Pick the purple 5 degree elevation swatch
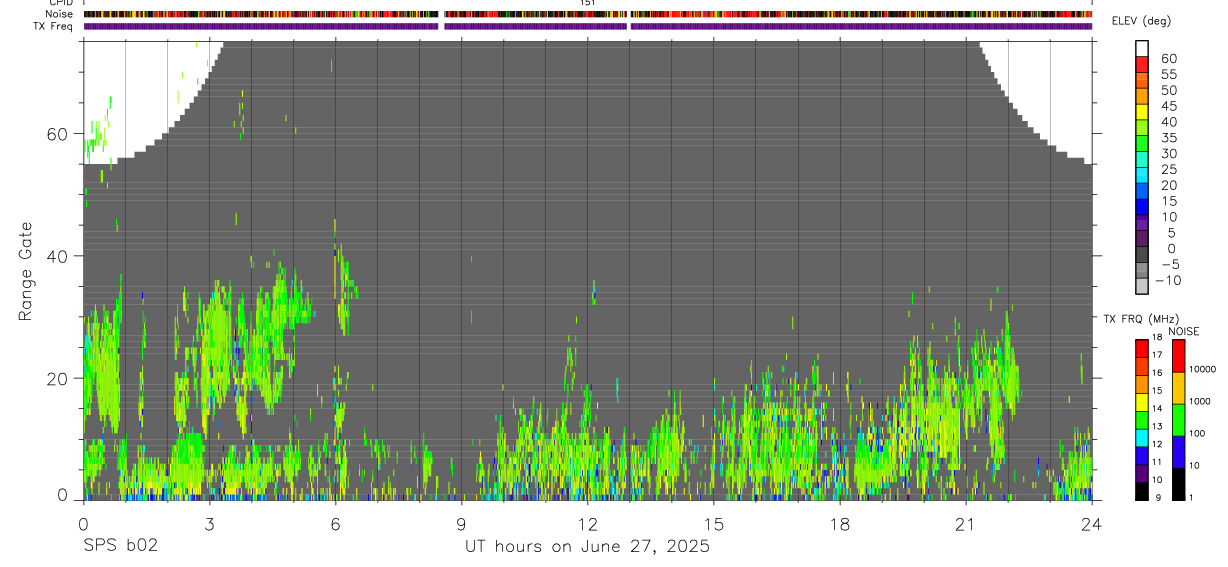The width and height of the screenshot is (1228, 567). point(1142,238)
